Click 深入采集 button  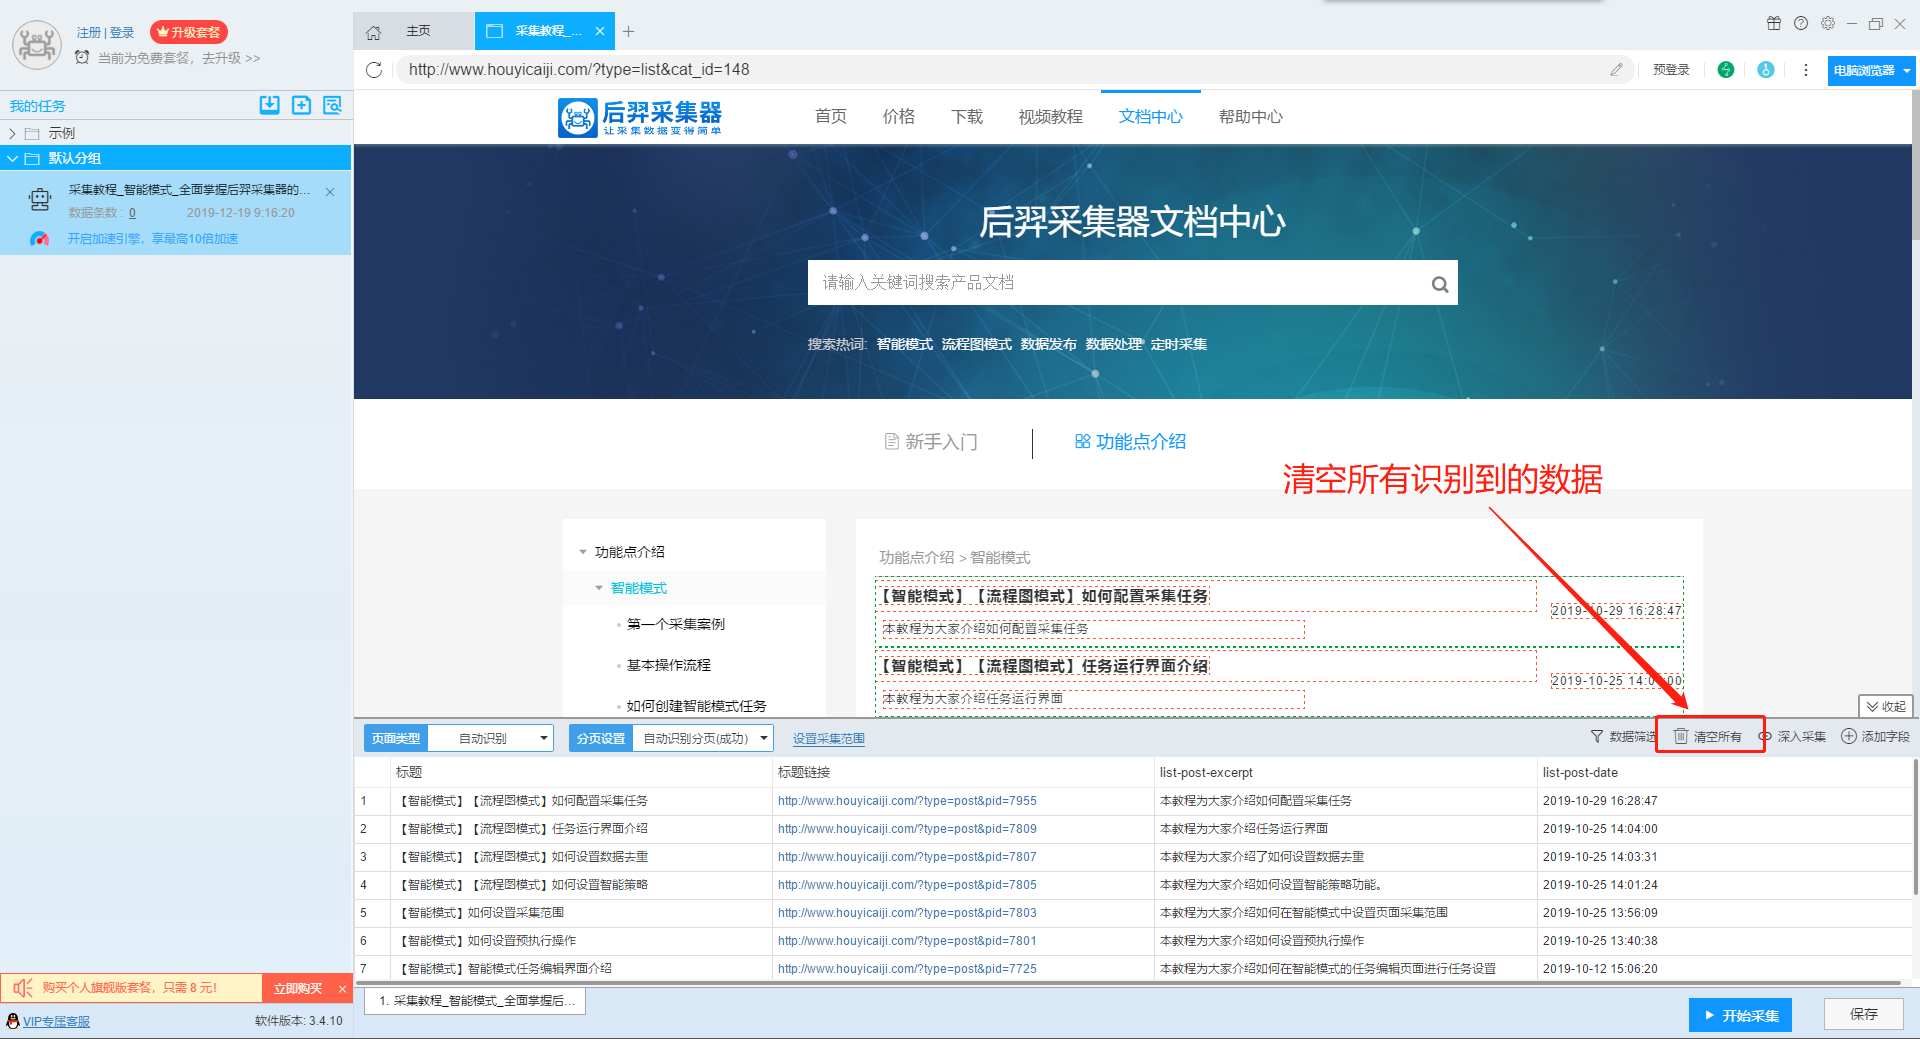(x=1793, y=737)
